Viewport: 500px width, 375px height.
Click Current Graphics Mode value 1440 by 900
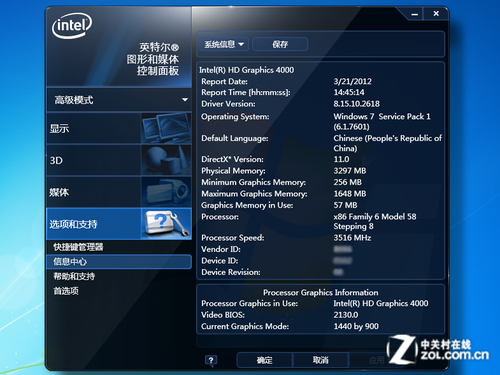coord(356,327)
